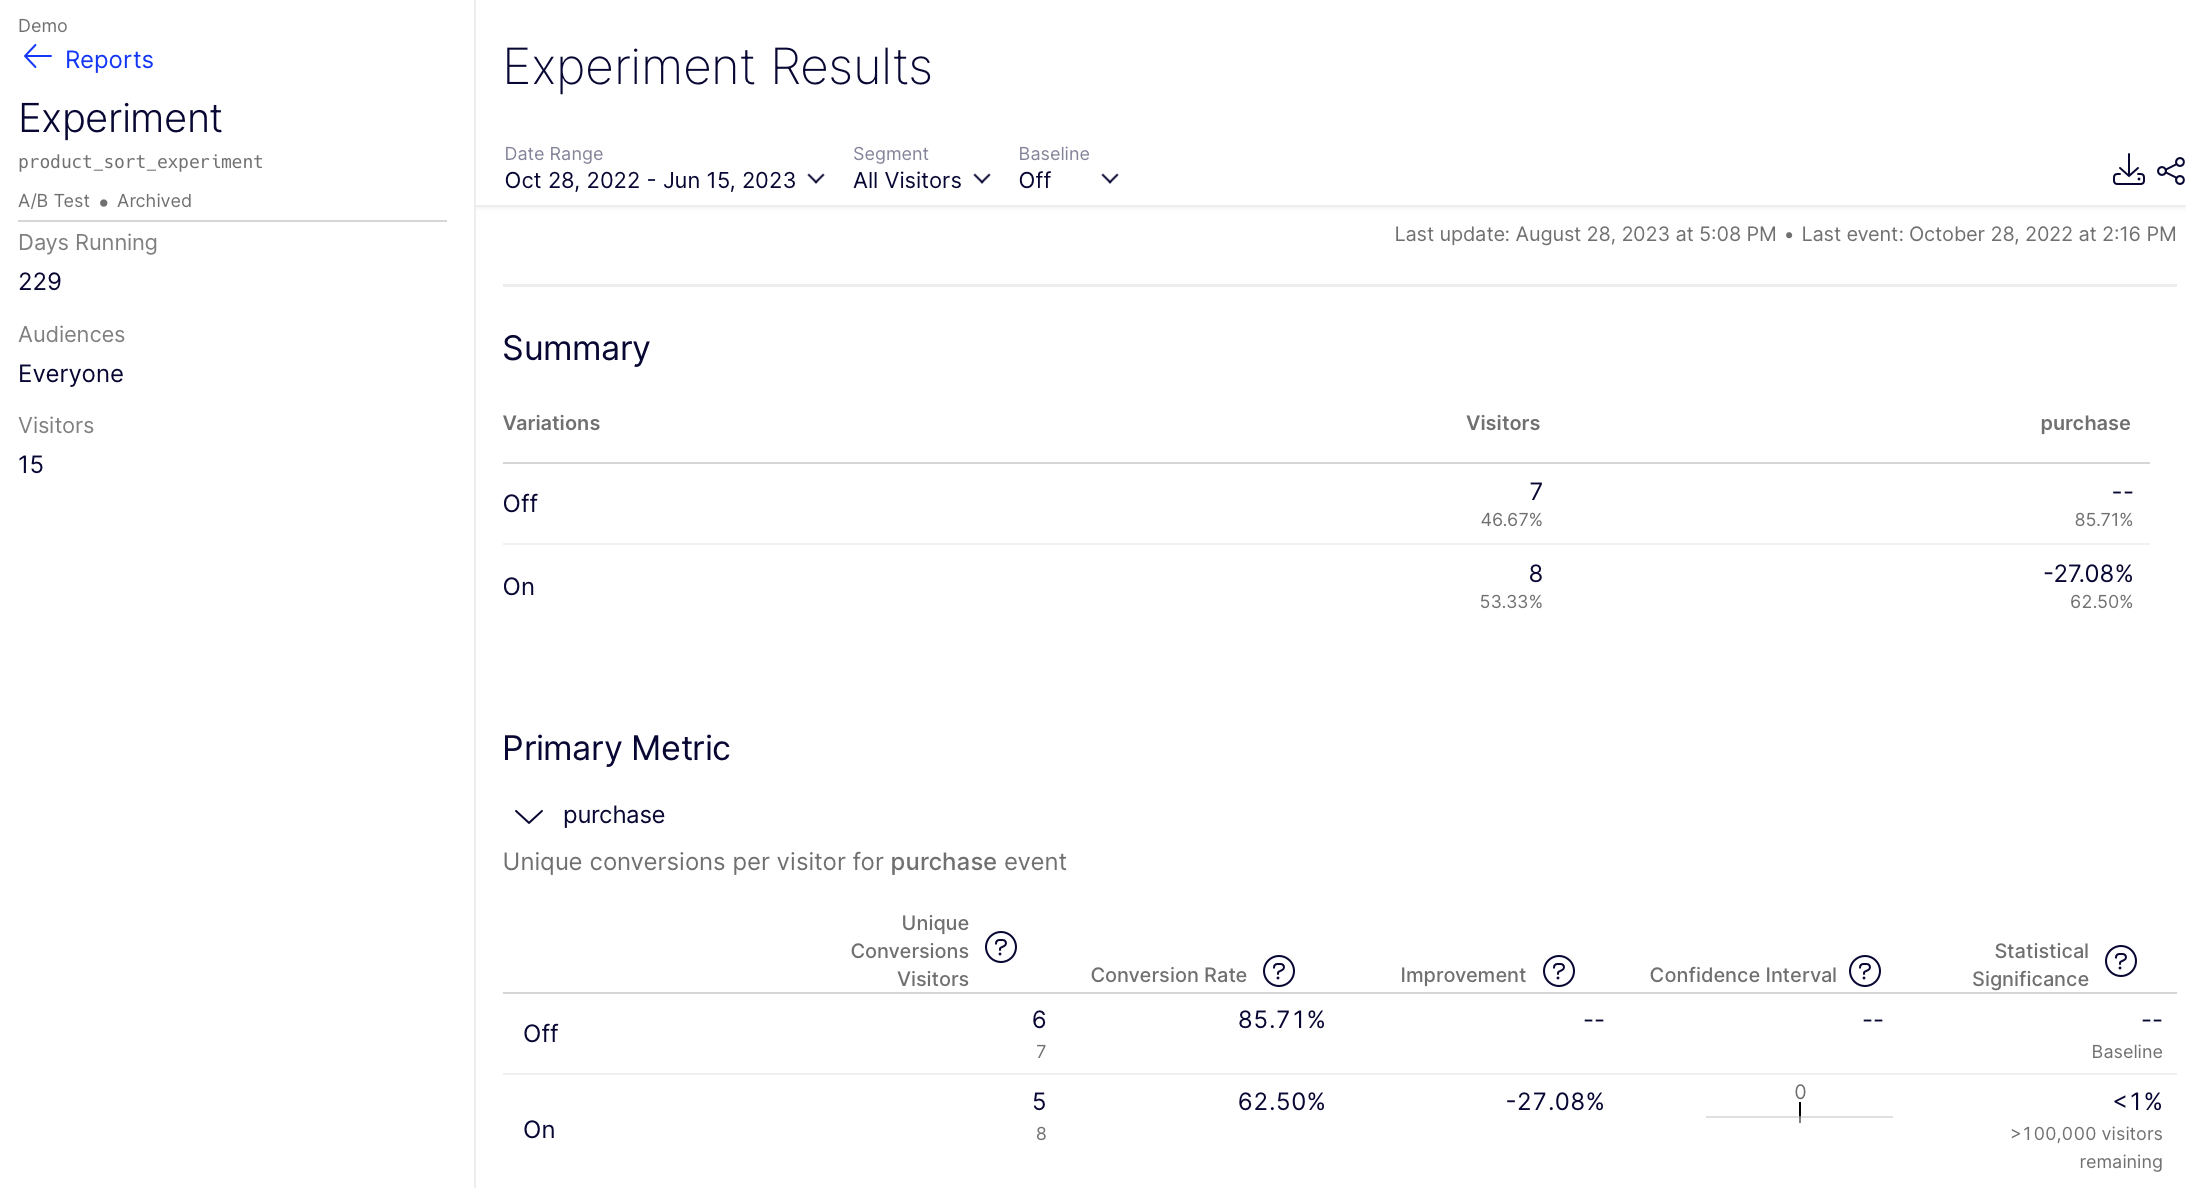Image resolution: width=2186 pixels, height=1188 pixels.
Task: Click the share results icon
Action: point(2170,171)
